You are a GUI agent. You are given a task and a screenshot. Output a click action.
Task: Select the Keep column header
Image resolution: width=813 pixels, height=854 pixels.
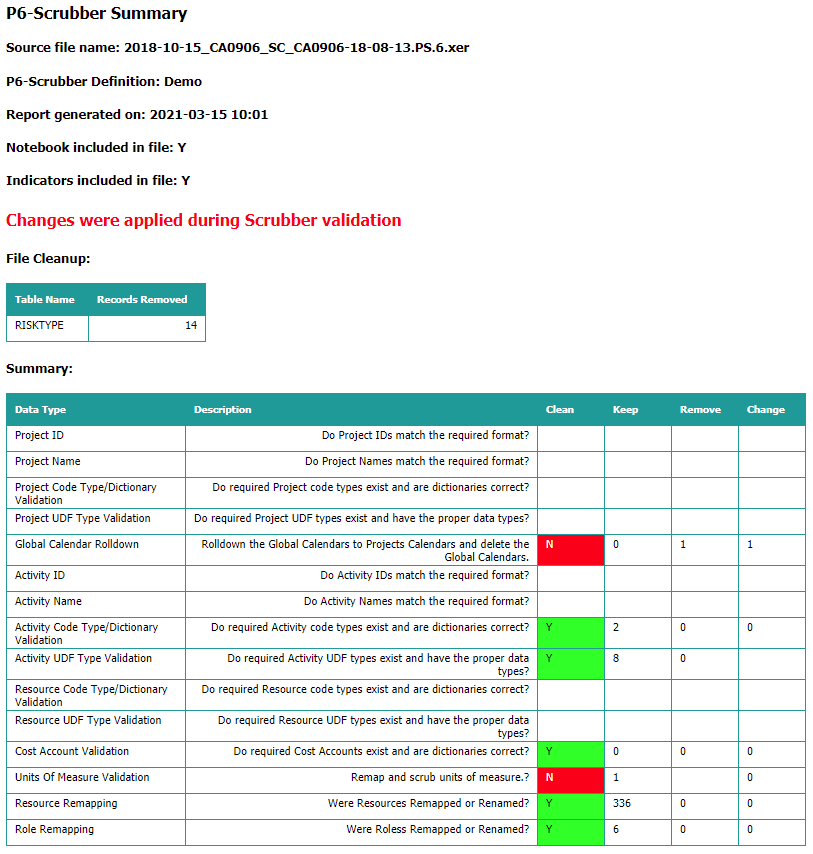(x=624, y=409)
